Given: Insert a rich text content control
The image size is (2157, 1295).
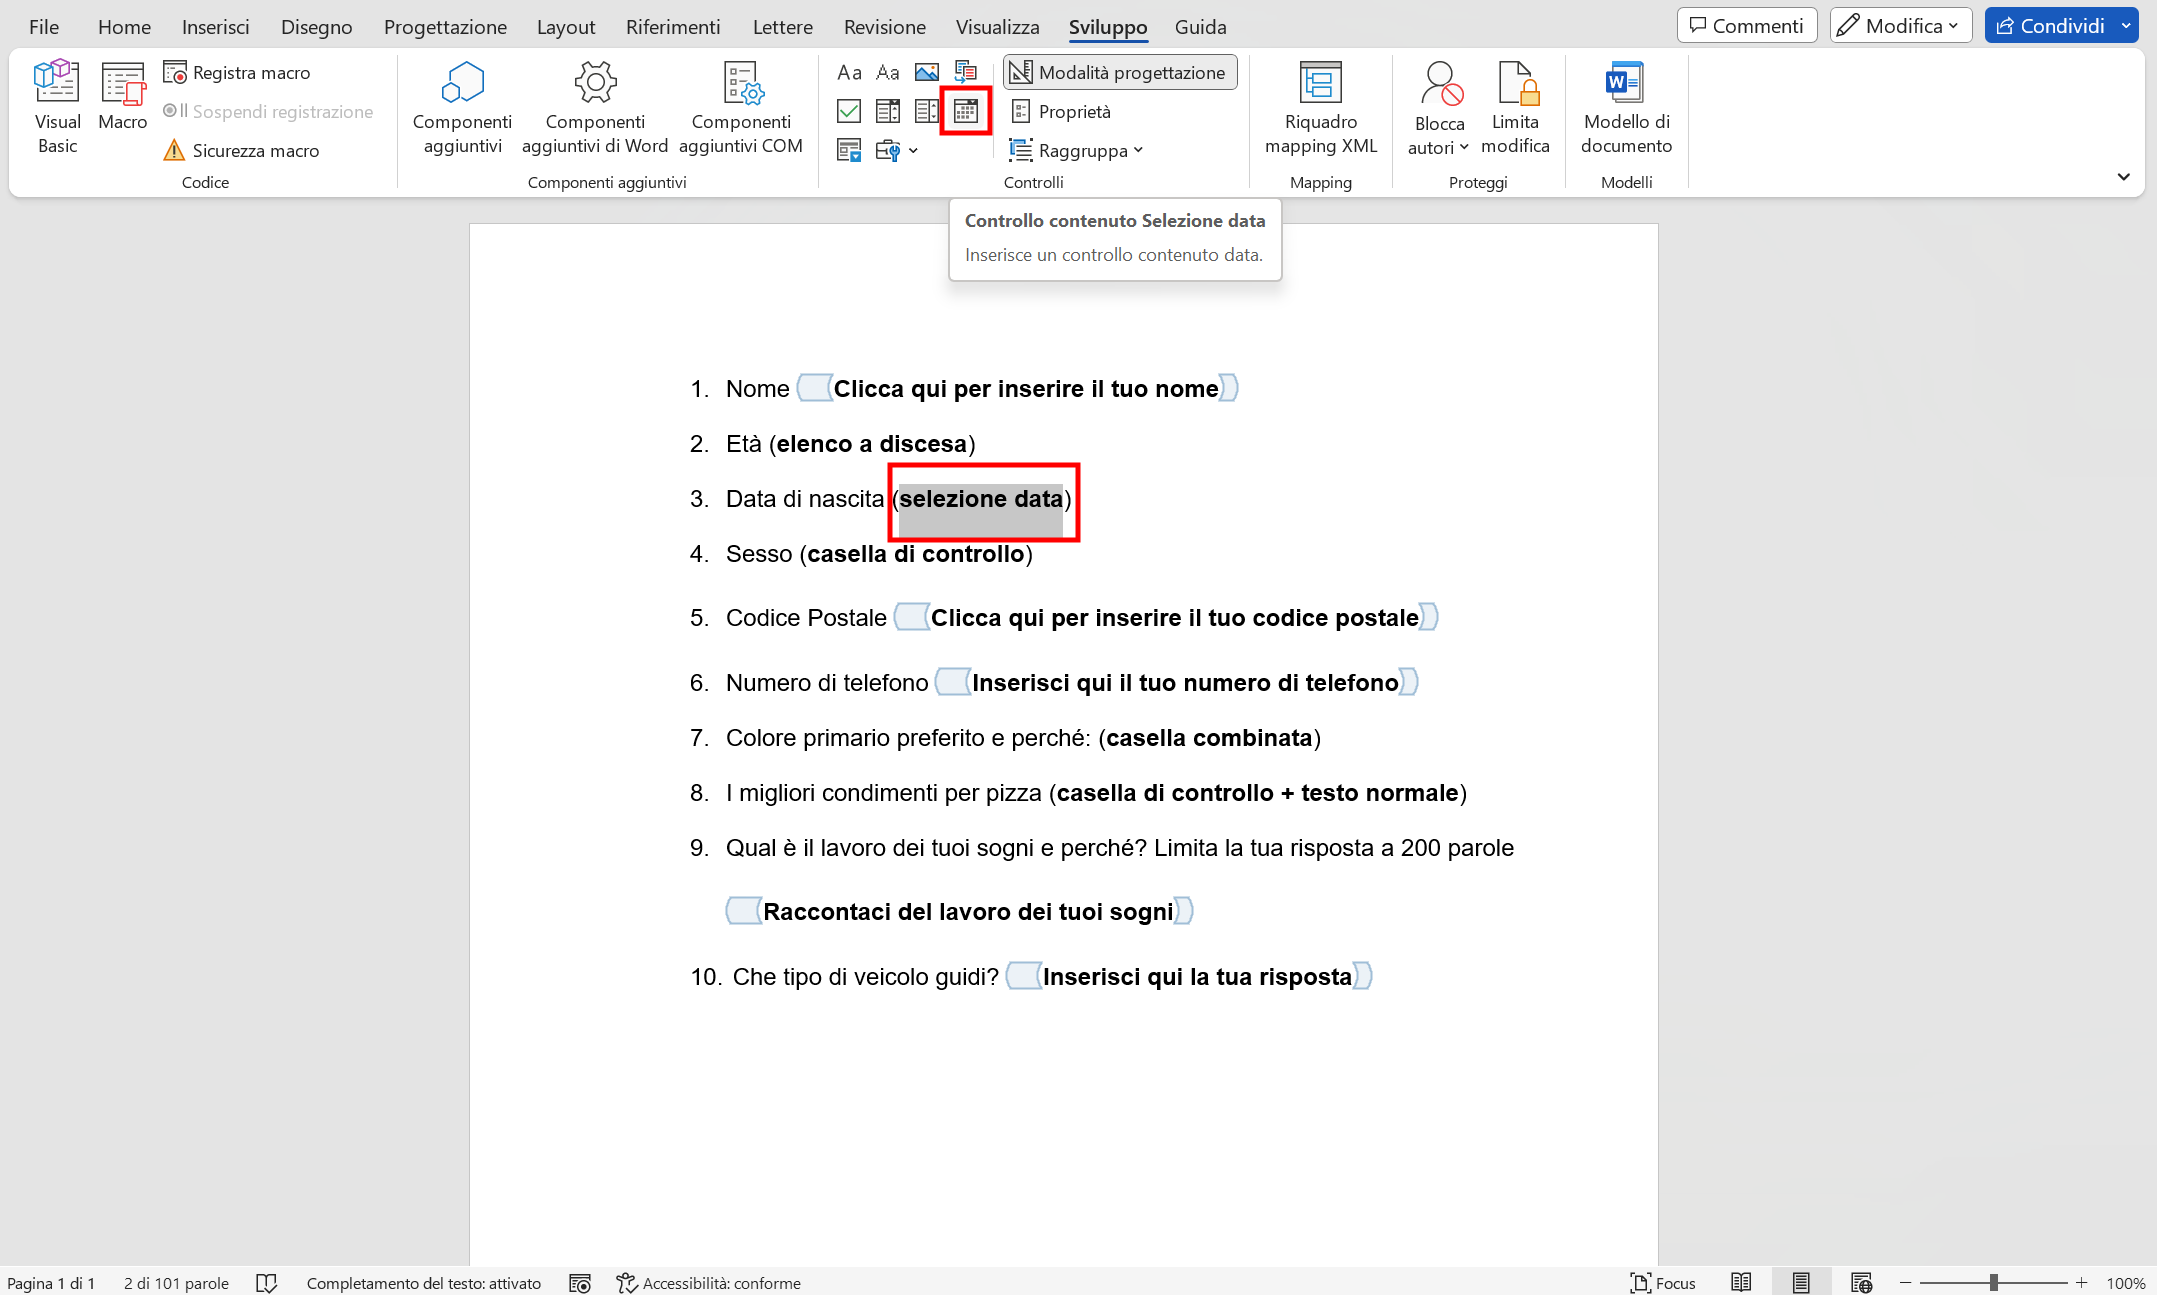Looking at the screenshot, I should tap(848, 71).
